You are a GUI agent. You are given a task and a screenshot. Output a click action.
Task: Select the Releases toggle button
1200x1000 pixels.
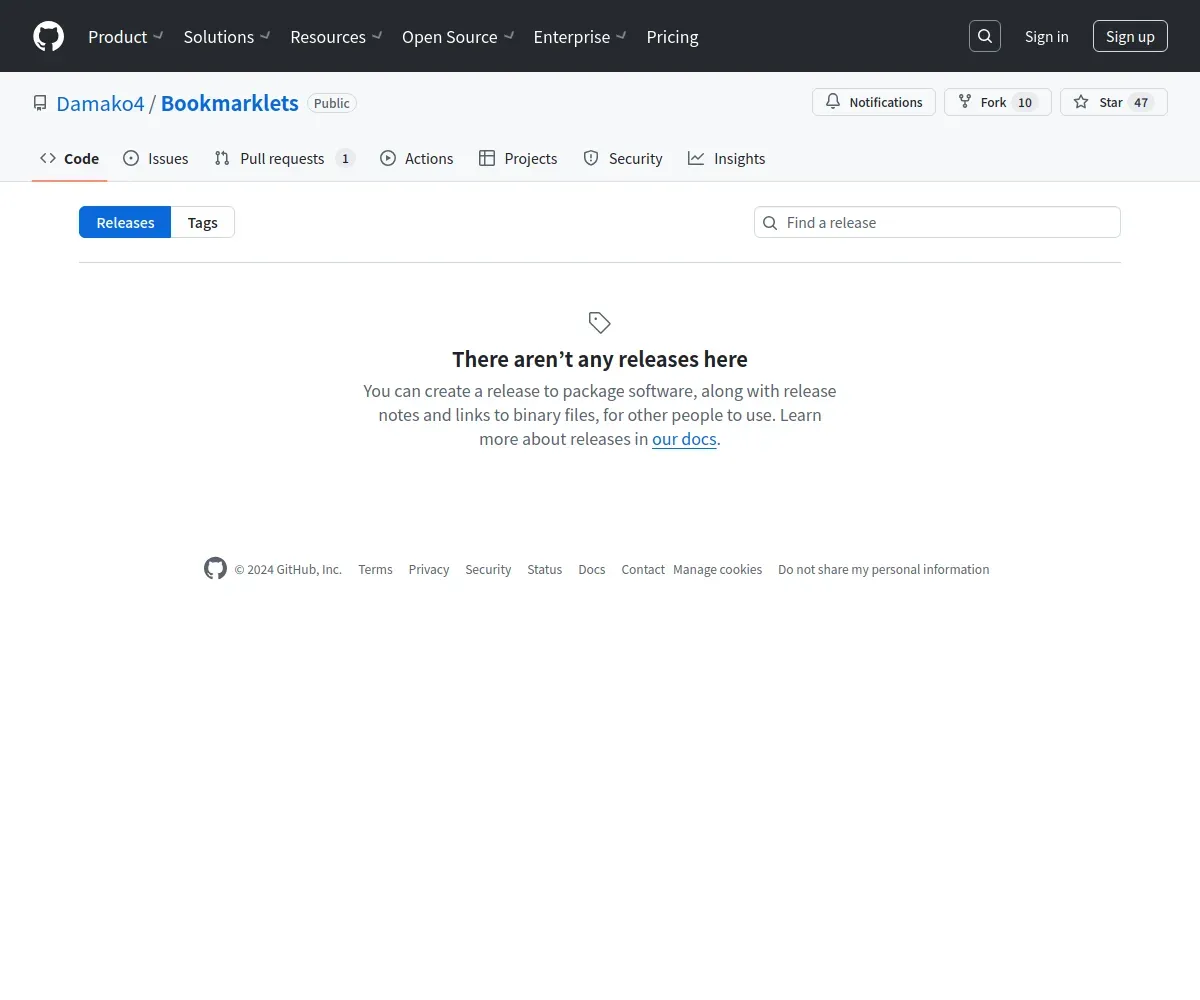click(125, 222)
